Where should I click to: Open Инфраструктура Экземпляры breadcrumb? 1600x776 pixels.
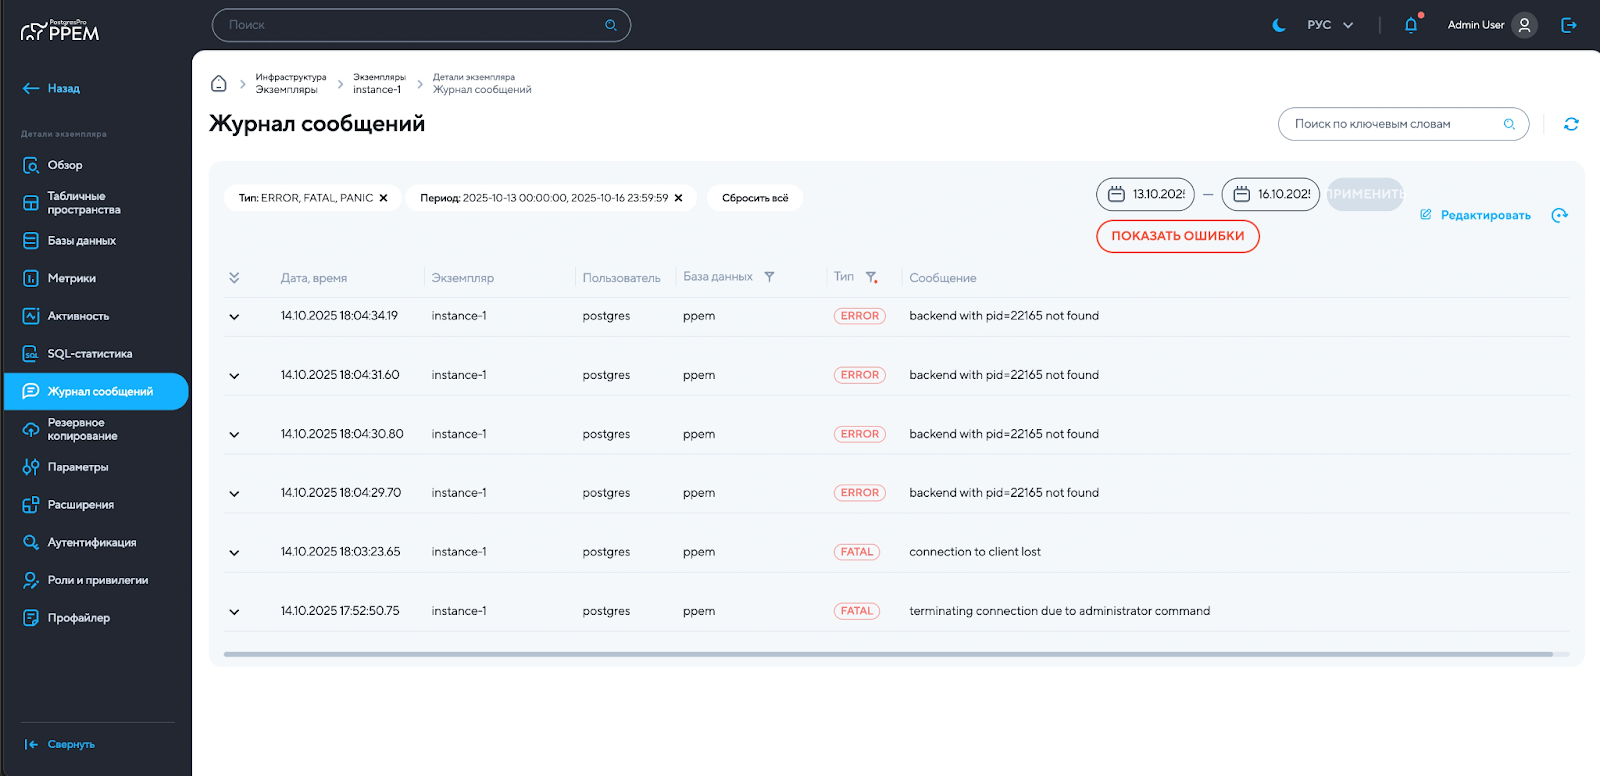tap(291, 83)
